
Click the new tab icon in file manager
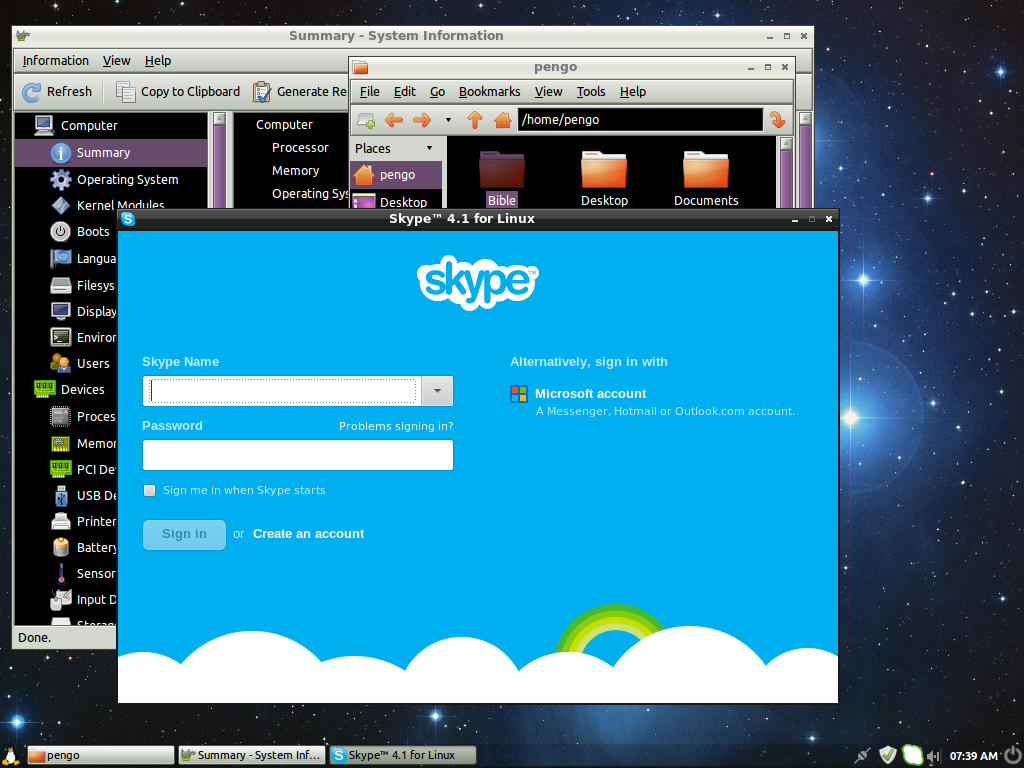pos(366,120)
